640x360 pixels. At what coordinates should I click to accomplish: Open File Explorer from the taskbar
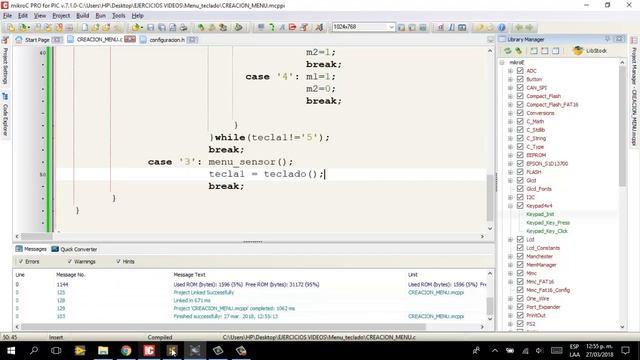[x=103, y=350]
